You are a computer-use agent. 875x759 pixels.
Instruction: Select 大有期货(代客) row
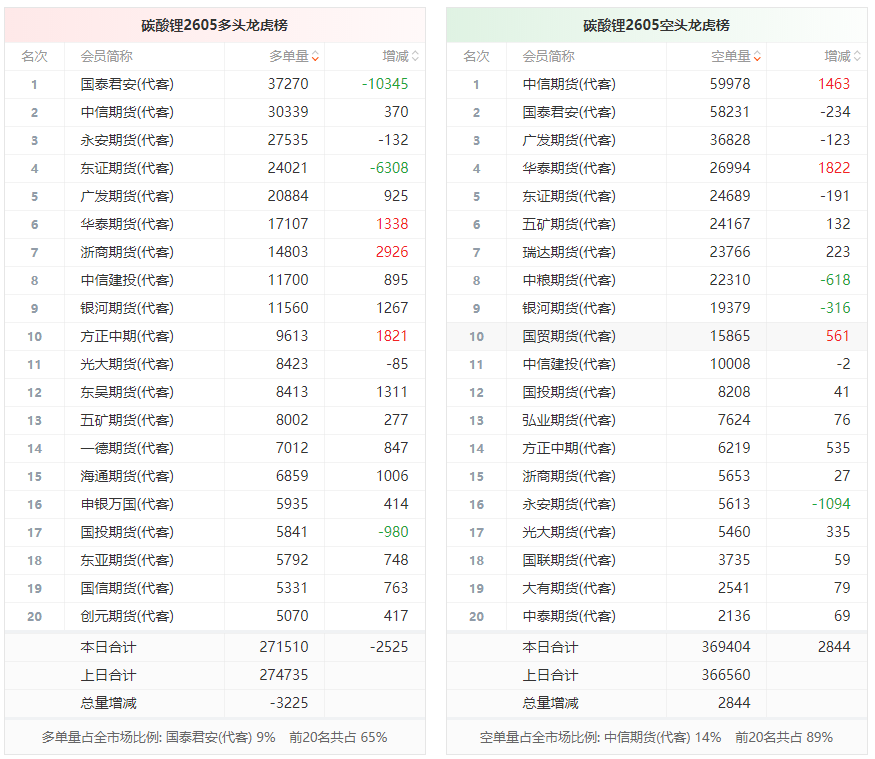(x=657, y=588)
